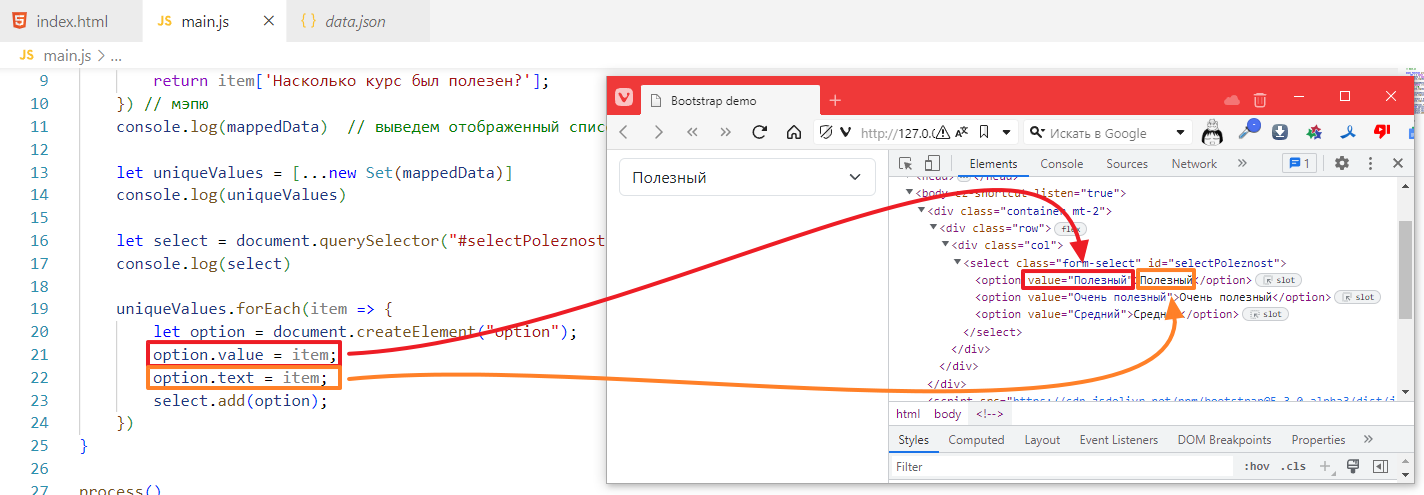Open the Полезный select dropdown on page
1424x495 pixels.
[745, 177]
